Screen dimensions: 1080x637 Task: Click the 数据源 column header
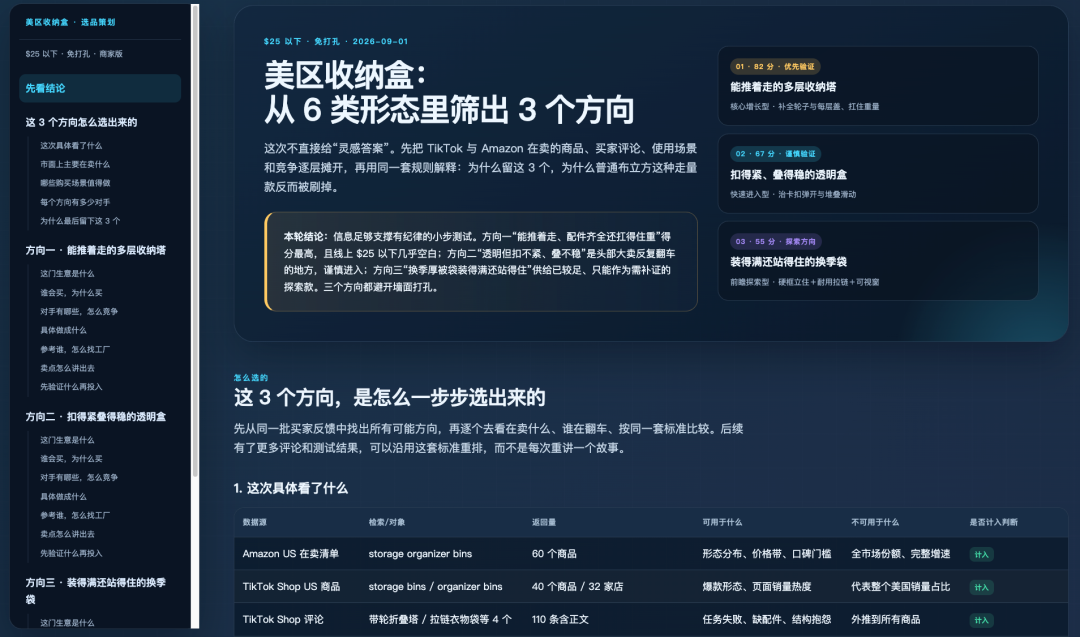click(x=254, y=522)
